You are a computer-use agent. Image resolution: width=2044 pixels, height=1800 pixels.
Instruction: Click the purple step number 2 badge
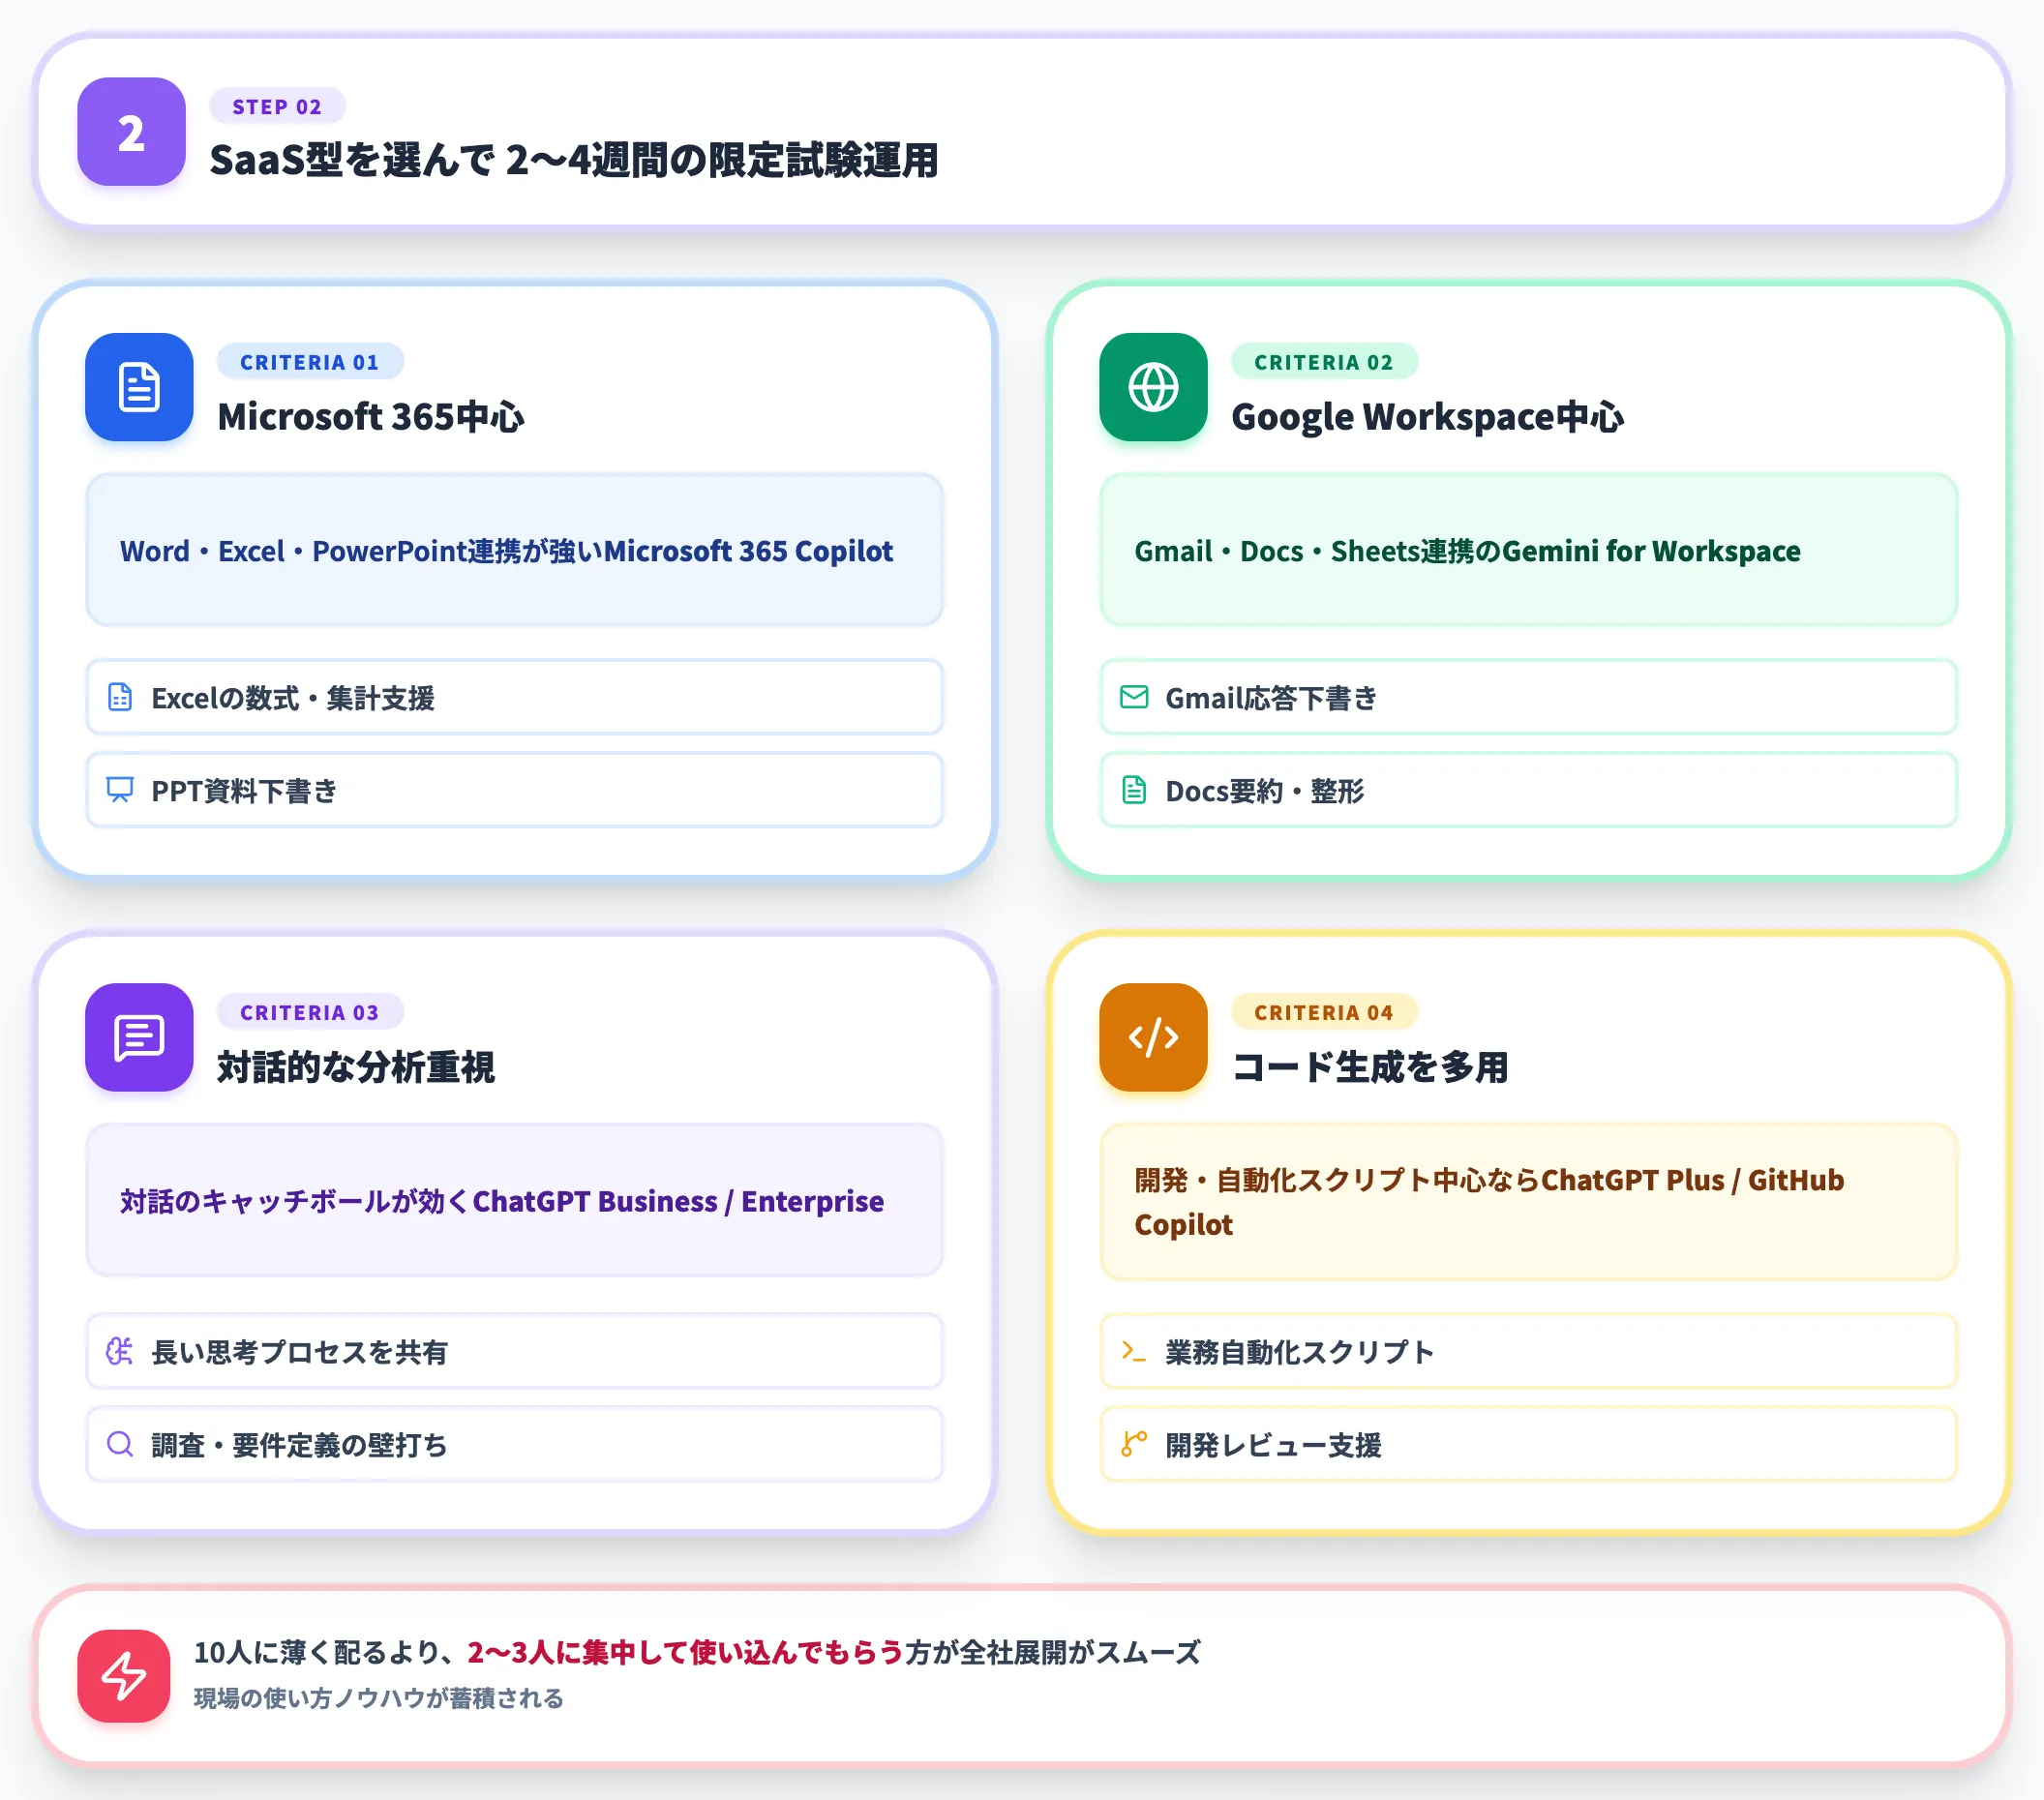(x=131, y=132)
